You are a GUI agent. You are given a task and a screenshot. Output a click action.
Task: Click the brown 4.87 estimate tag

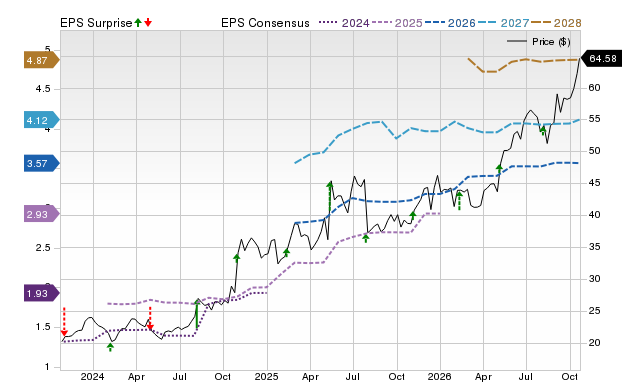(42, 60)
